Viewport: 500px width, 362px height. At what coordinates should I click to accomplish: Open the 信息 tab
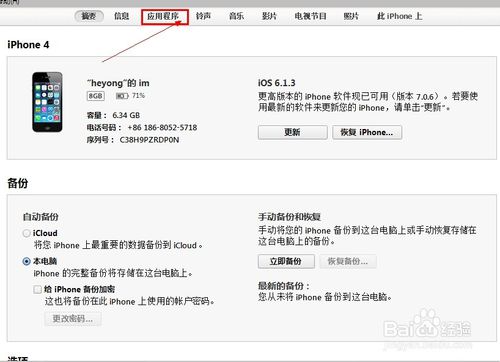(122, 16)
